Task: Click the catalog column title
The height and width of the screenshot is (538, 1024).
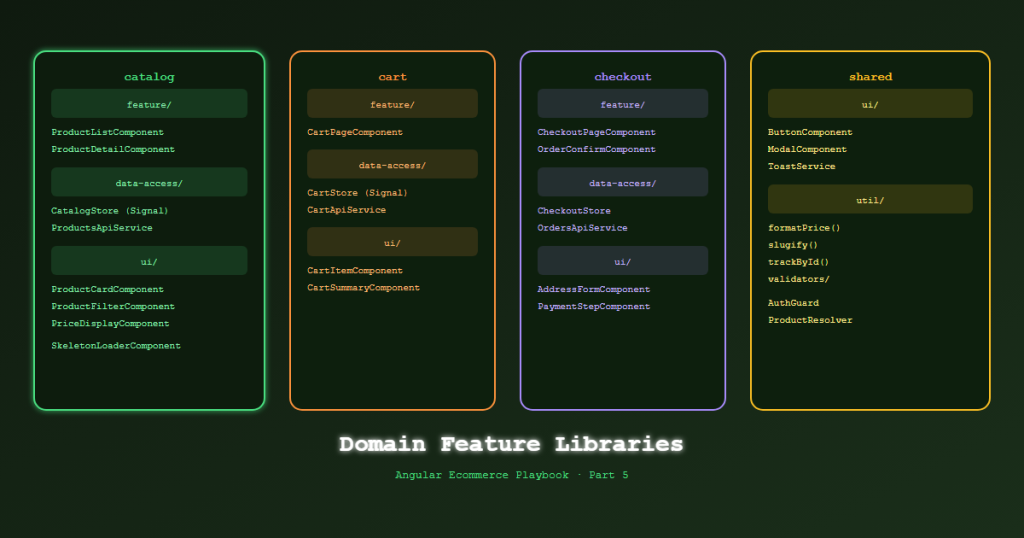Action: [149, 77]
